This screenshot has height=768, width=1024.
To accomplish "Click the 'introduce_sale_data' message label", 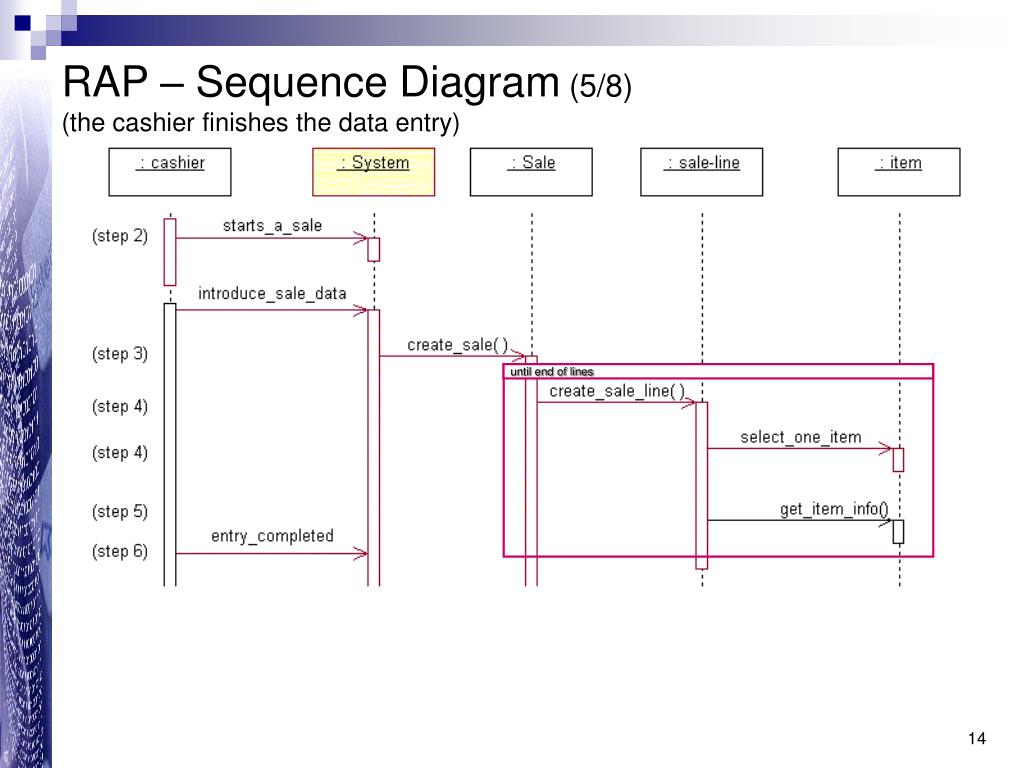I will click(x=272, y=294).
